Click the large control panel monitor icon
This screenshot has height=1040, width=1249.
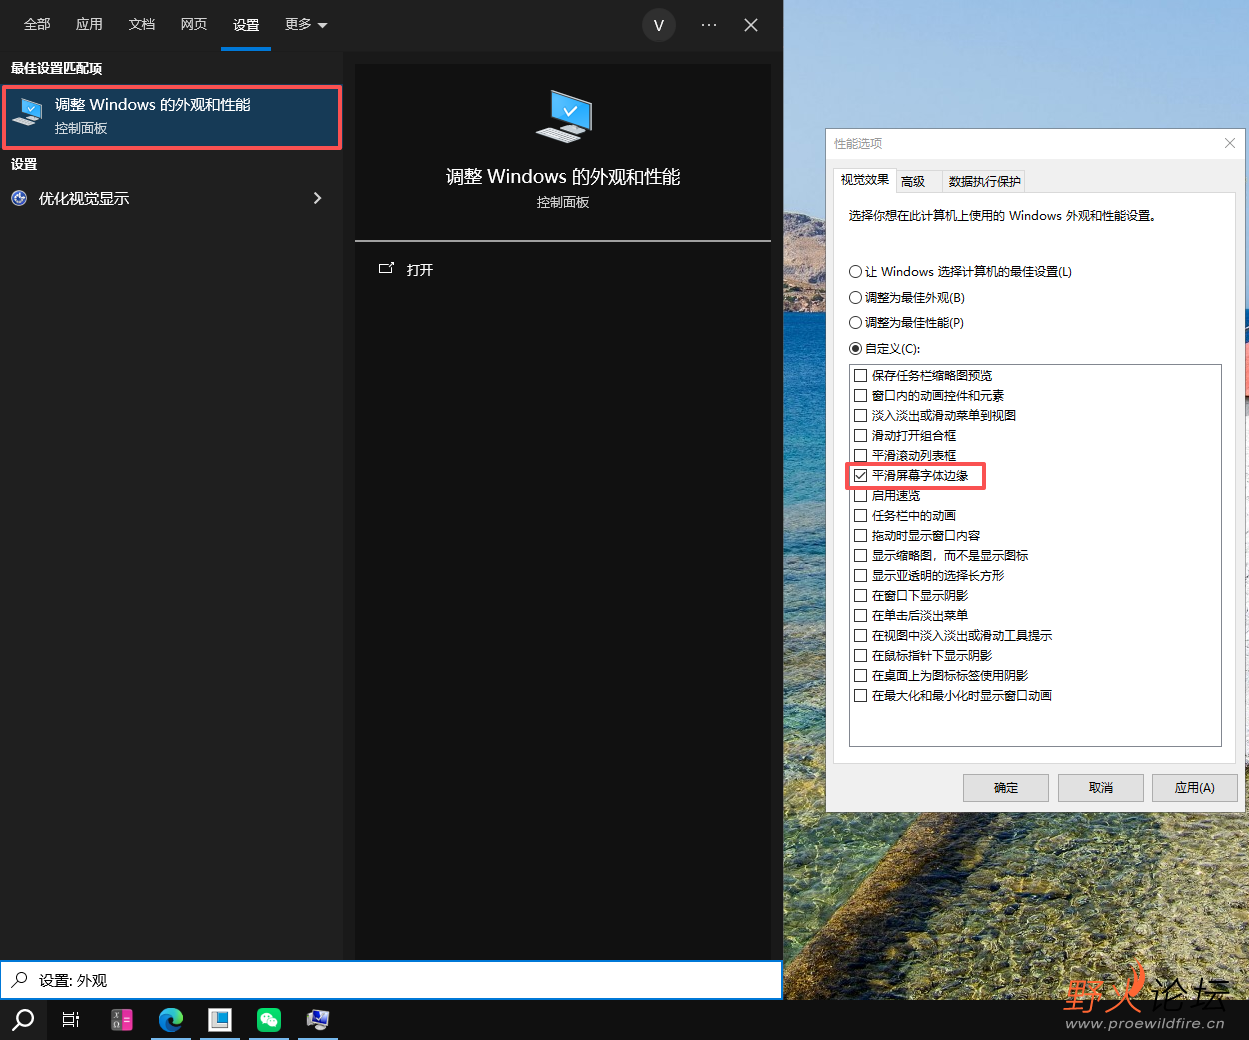pyautogui.click(x=564, y=116)
